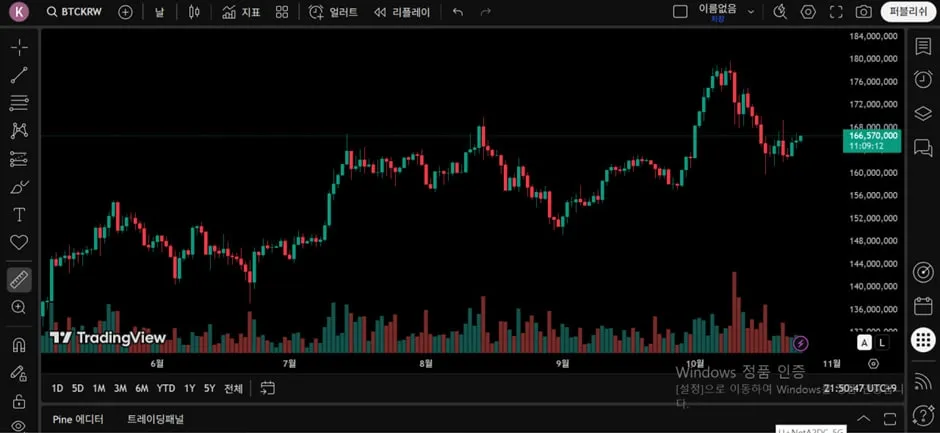
Task: Open the broadcast streams icon
Action: point(923,381)
